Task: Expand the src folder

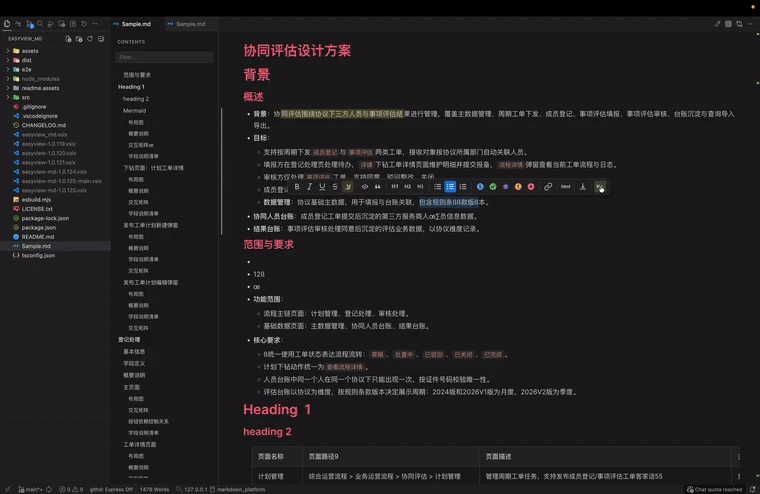Action: [55, 97]
